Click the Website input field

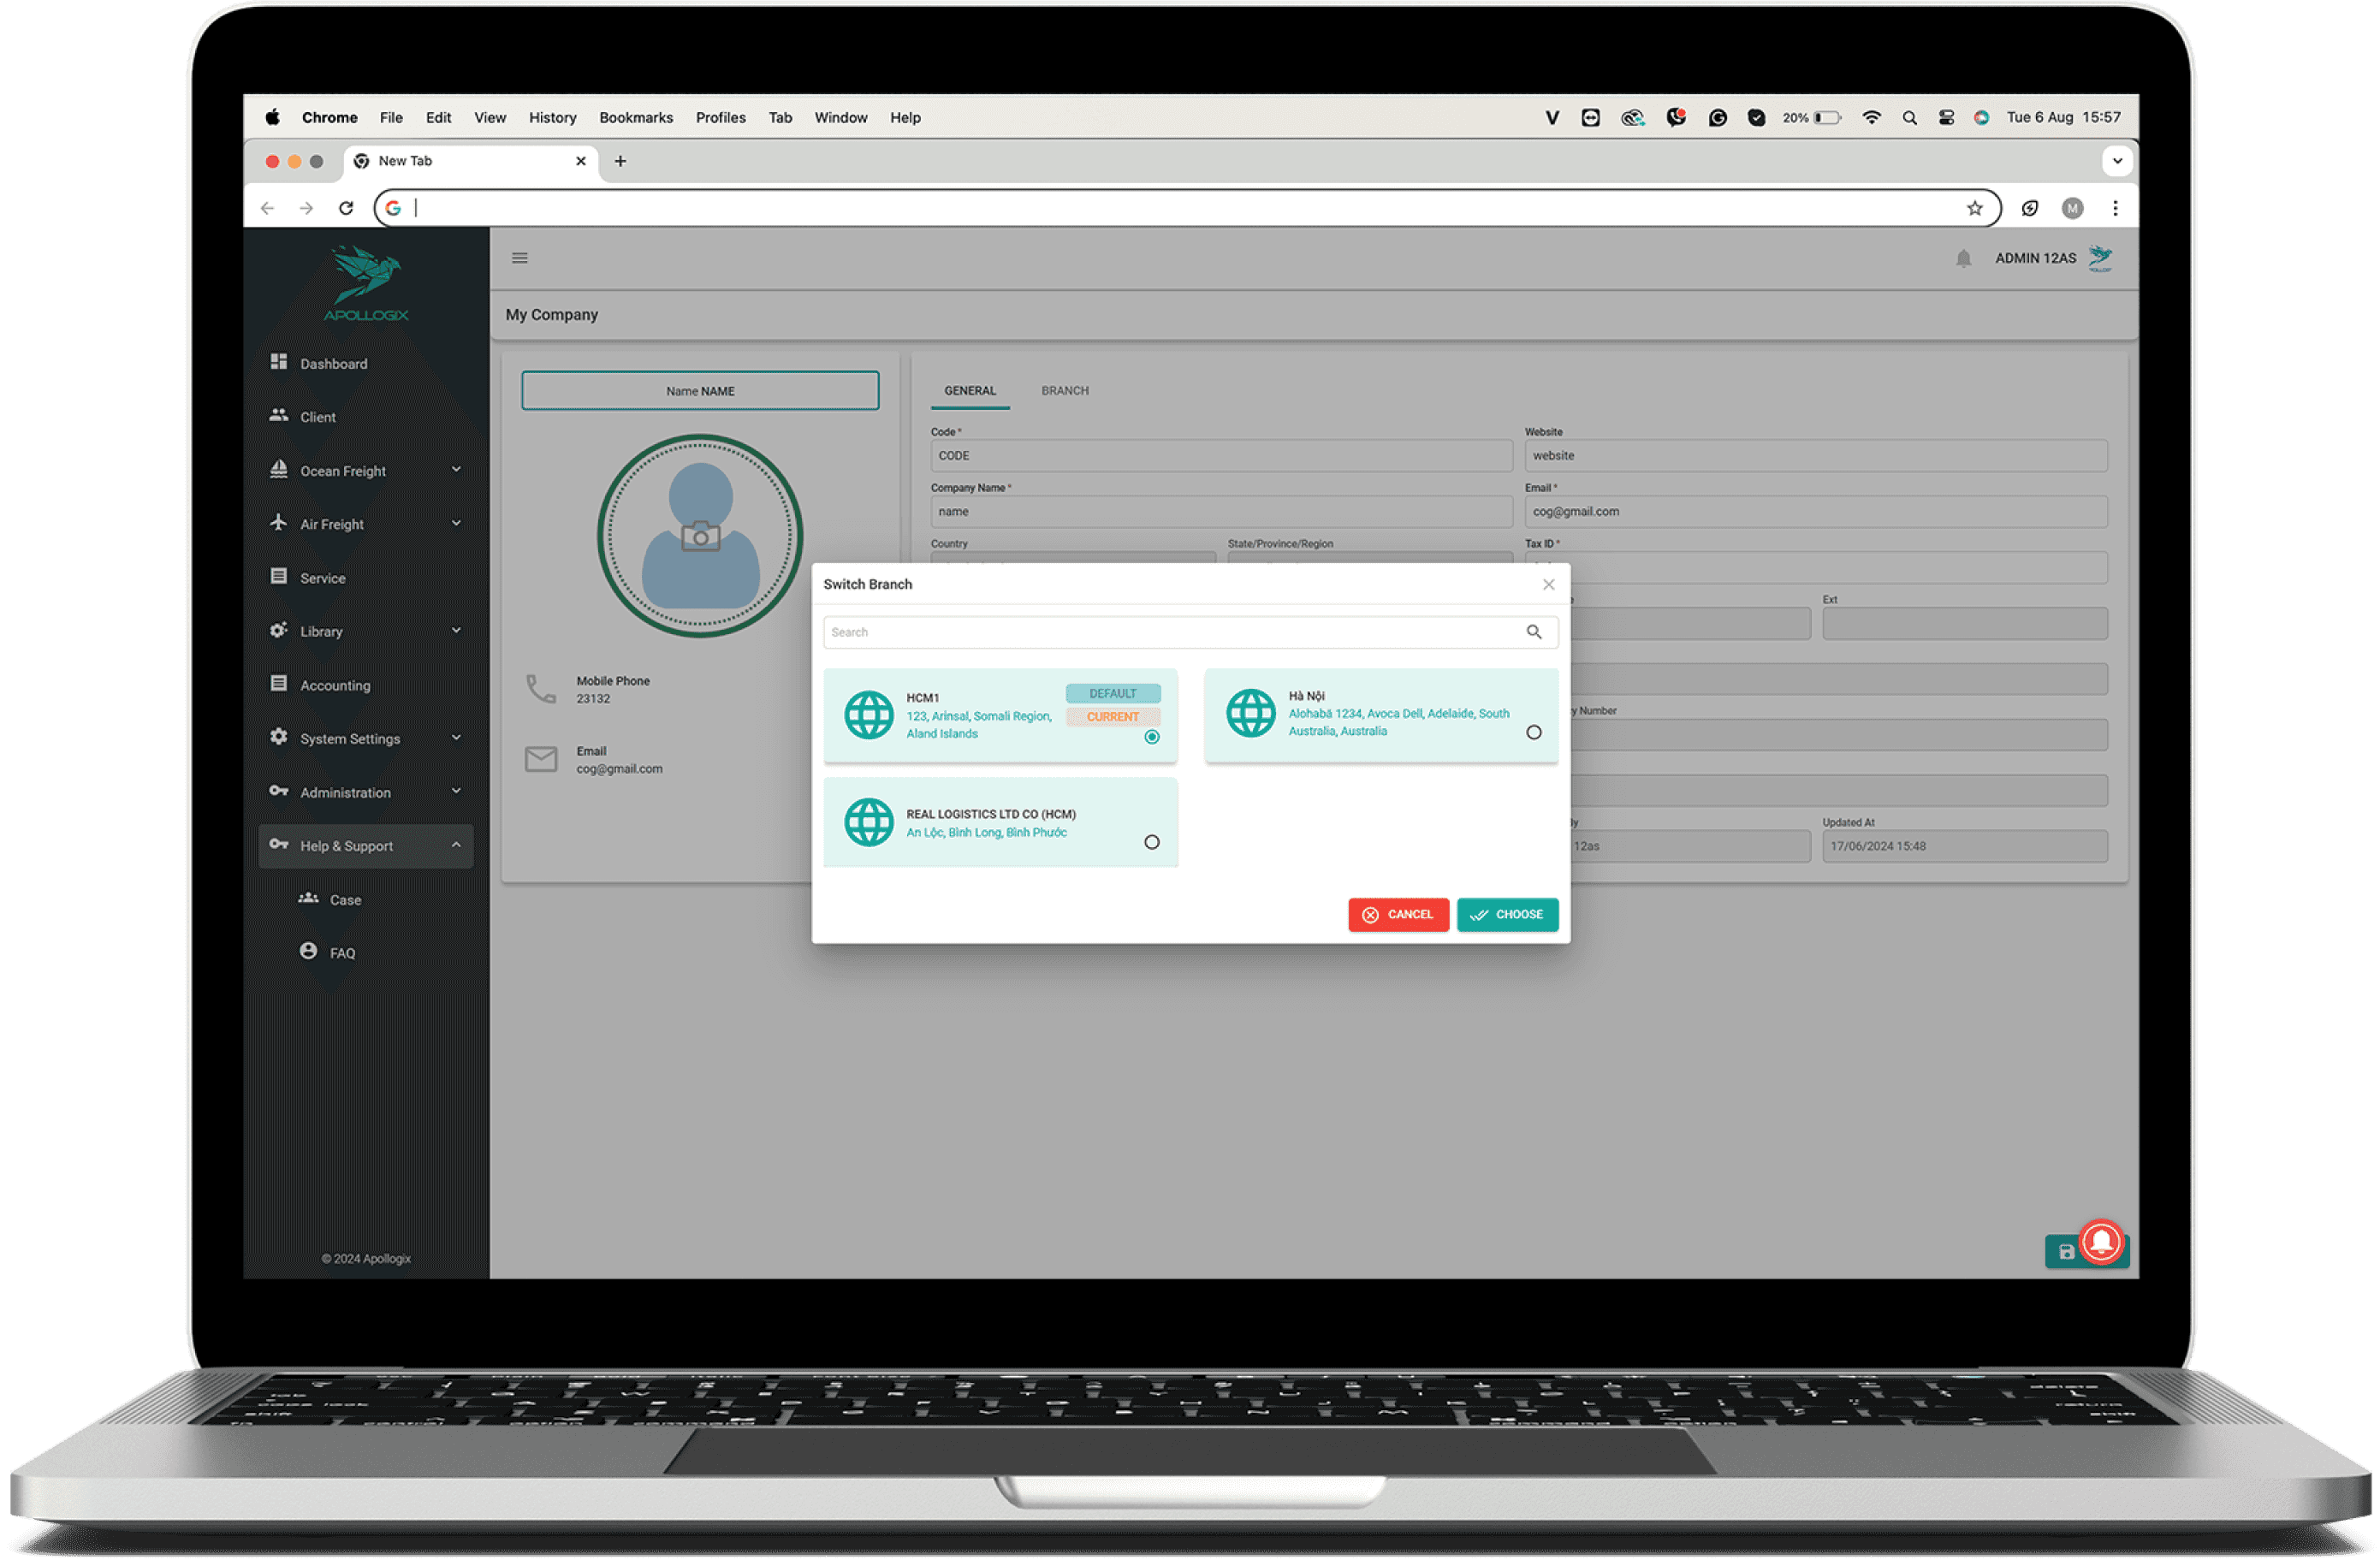click(x=1816, y=456)
